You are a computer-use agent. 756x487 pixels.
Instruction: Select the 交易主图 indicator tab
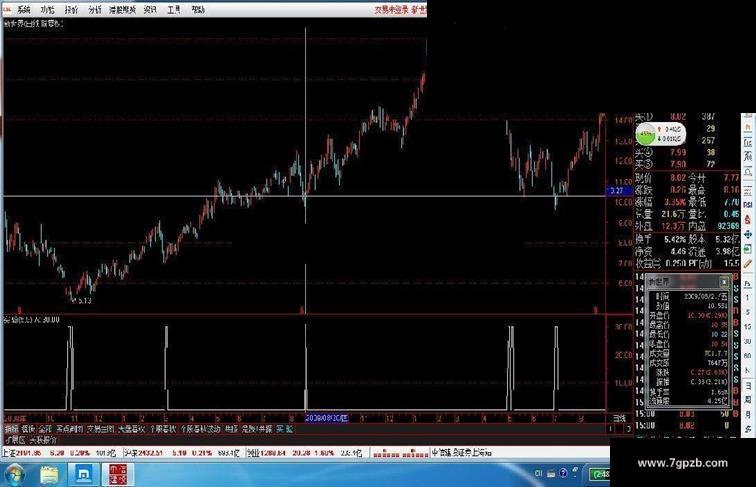tap(101, 429)
